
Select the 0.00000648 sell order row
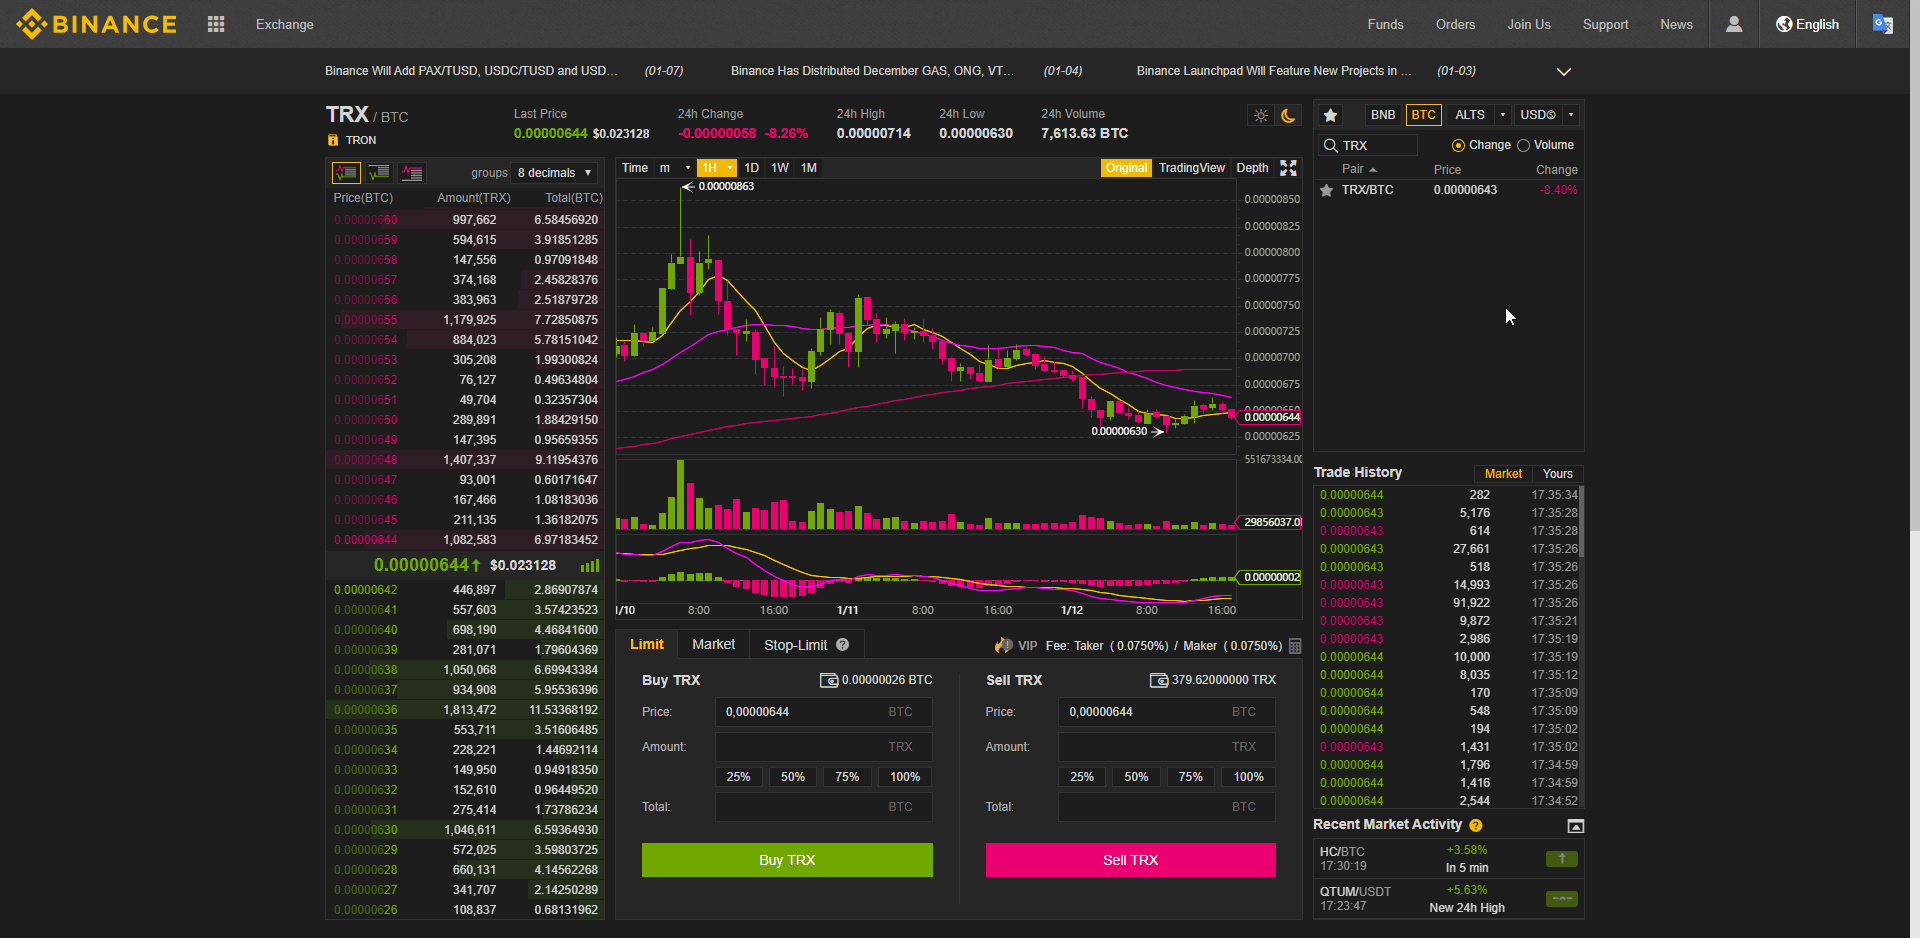click(466, 460)
